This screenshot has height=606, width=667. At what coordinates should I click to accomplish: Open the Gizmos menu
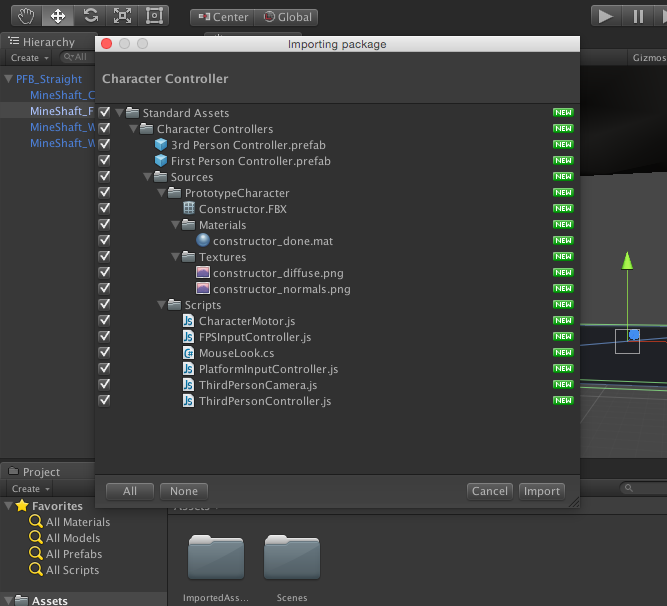pyautogui.click(x=648, y=58)
